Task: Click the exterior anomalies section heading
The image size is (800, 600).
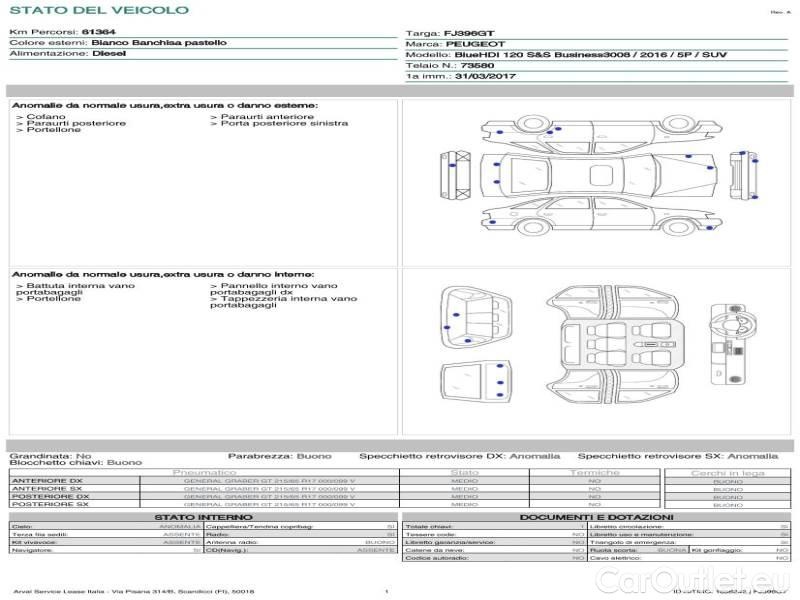Action: pos(165,106)
